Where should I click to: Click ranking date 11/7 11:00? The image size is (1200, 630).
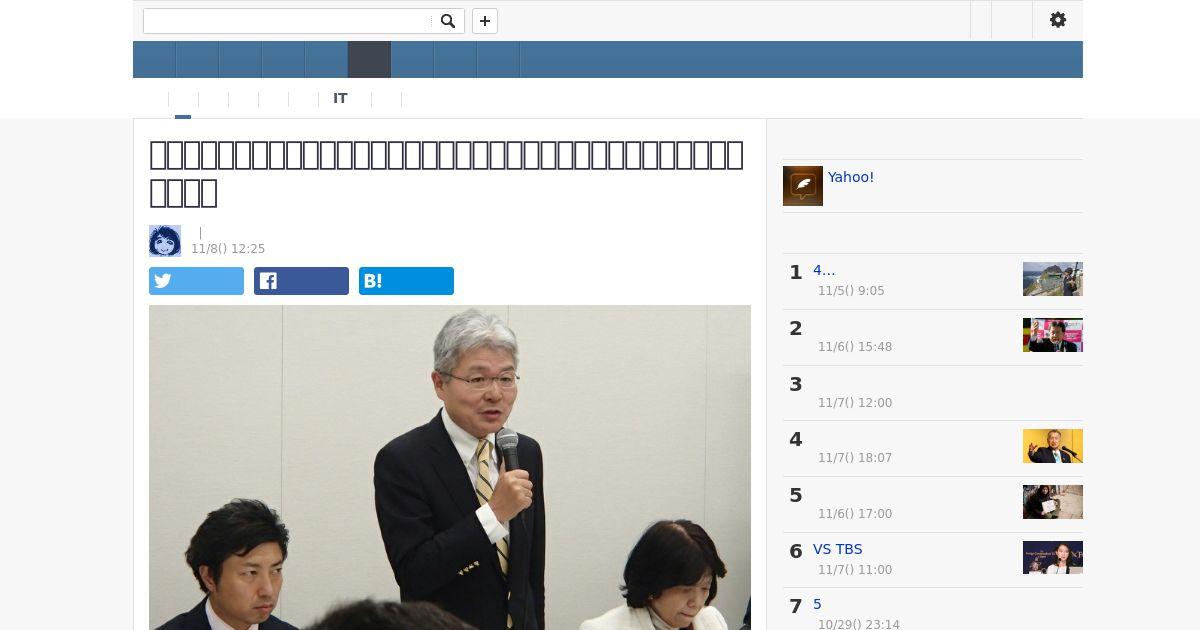tap(855, 570)
